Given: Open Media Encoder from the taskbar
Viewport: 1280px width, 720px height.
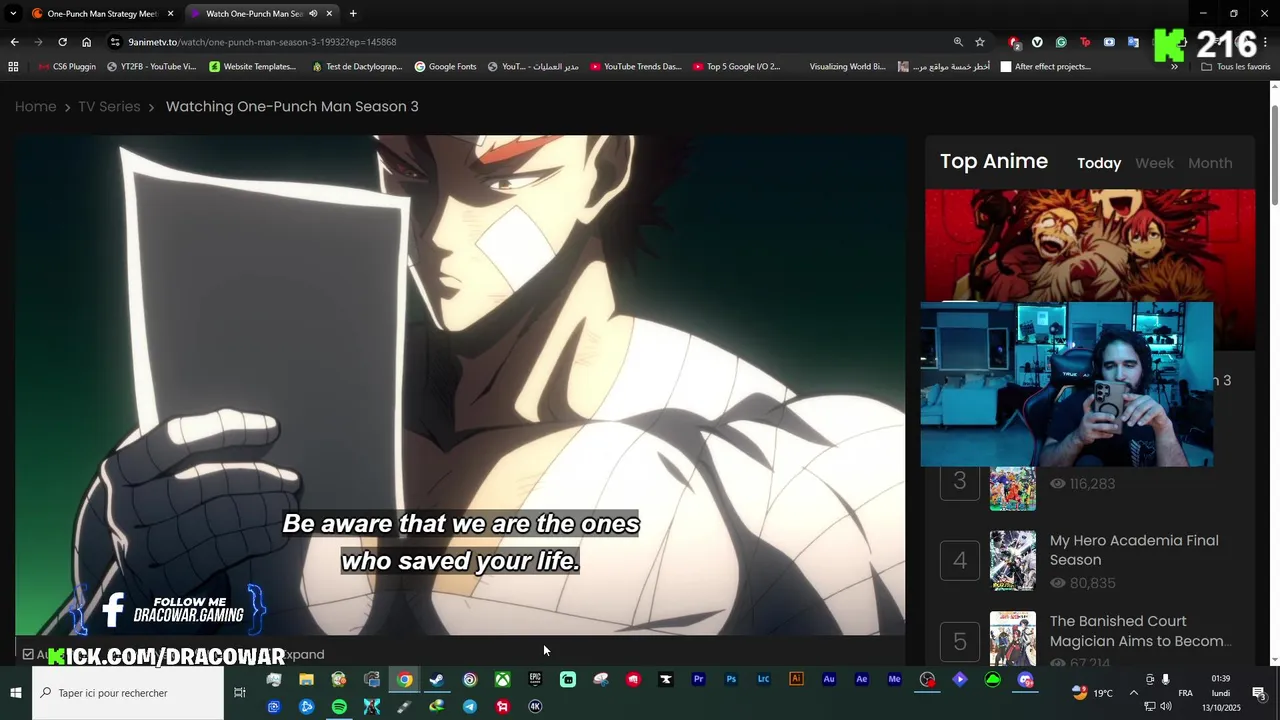Looking at the screenshot, I should (x=895, y=680).
